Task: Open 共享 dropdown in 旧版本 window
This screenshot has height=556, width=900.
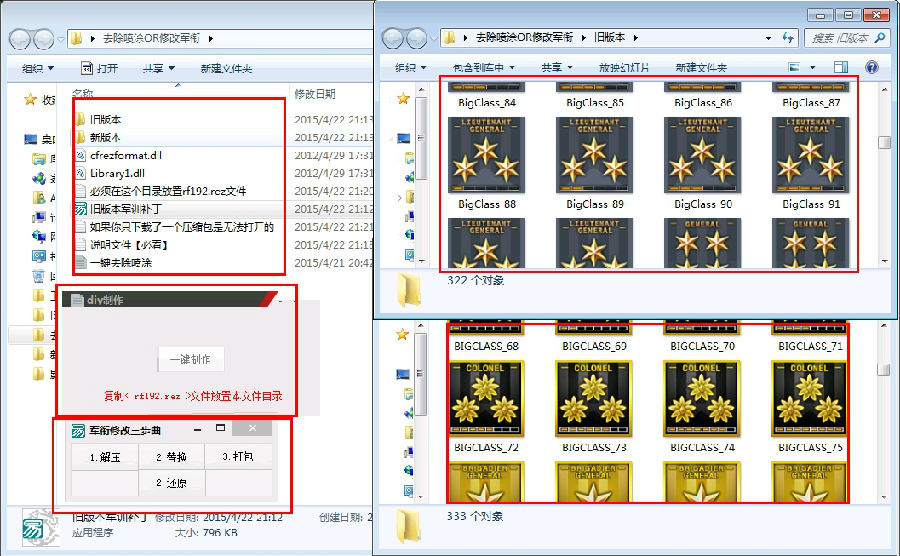Action: click(557, 68)
